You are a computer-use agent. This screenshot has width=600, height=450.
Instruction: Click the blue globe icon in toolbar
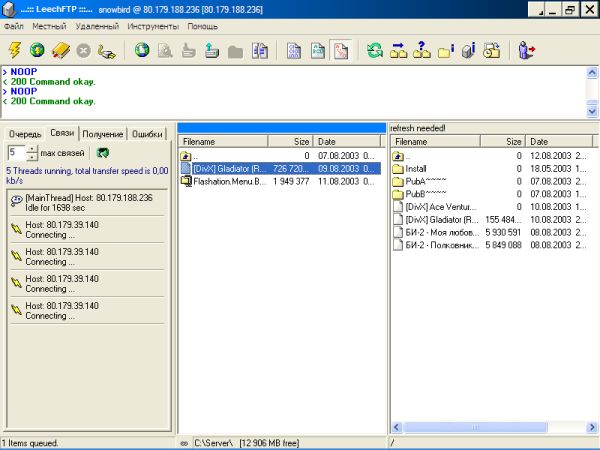click(142, 50)
